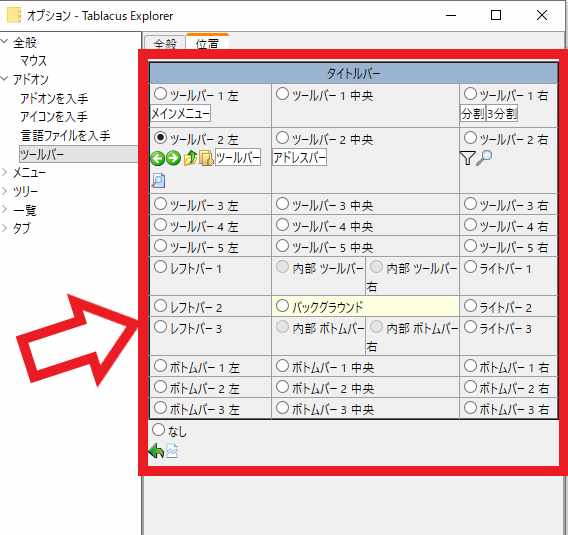Viewport: 568px width, 535px height.
Task: Click the 3分割 addon button
Action: [502, 113]
